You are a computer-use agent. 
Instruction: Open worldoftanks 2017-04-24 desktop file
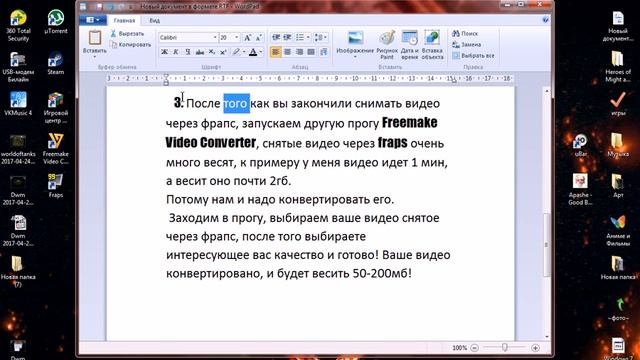pos(18,149)
